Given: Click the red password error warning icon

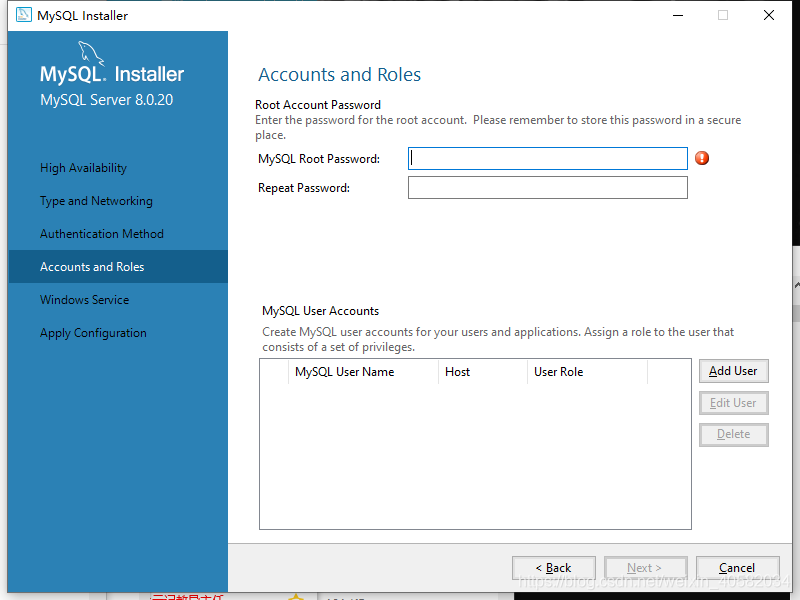Looking at the screenshot, I should coord(702,158).
